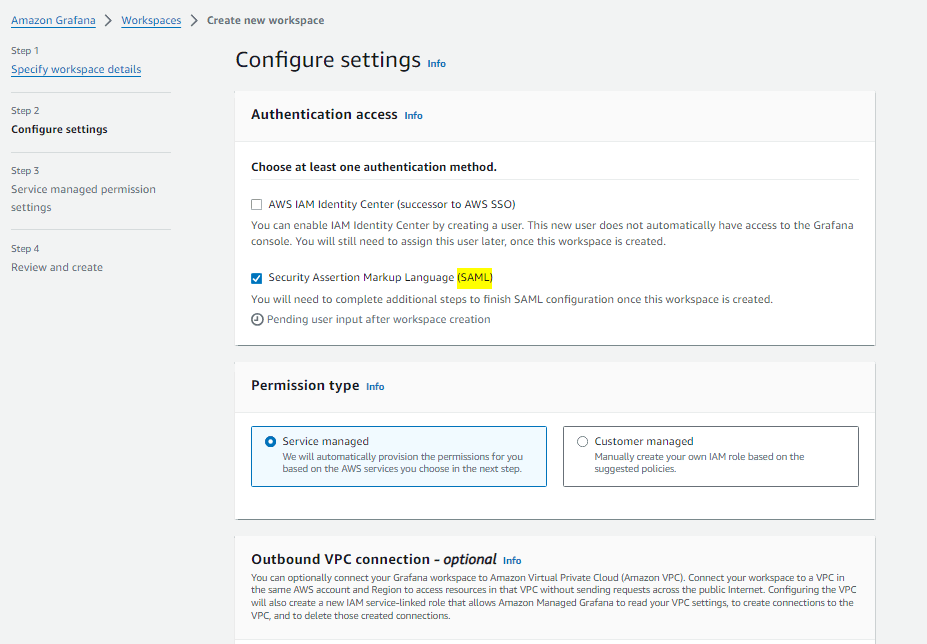927x644 pixels.
Task: Enable AWS IAM Identity Center checkbox
Action: [x=257, y=205]
